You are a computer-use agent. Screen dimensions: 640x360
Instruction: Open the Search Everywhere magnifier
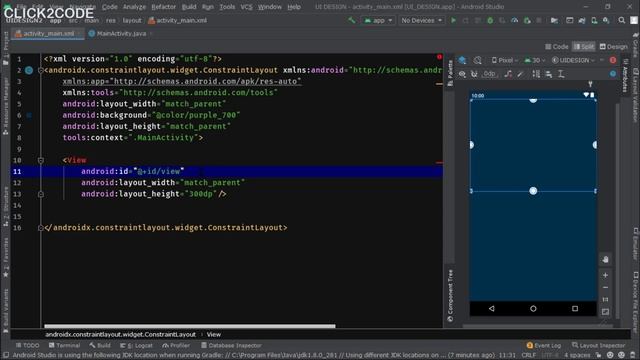click(622, 20)
